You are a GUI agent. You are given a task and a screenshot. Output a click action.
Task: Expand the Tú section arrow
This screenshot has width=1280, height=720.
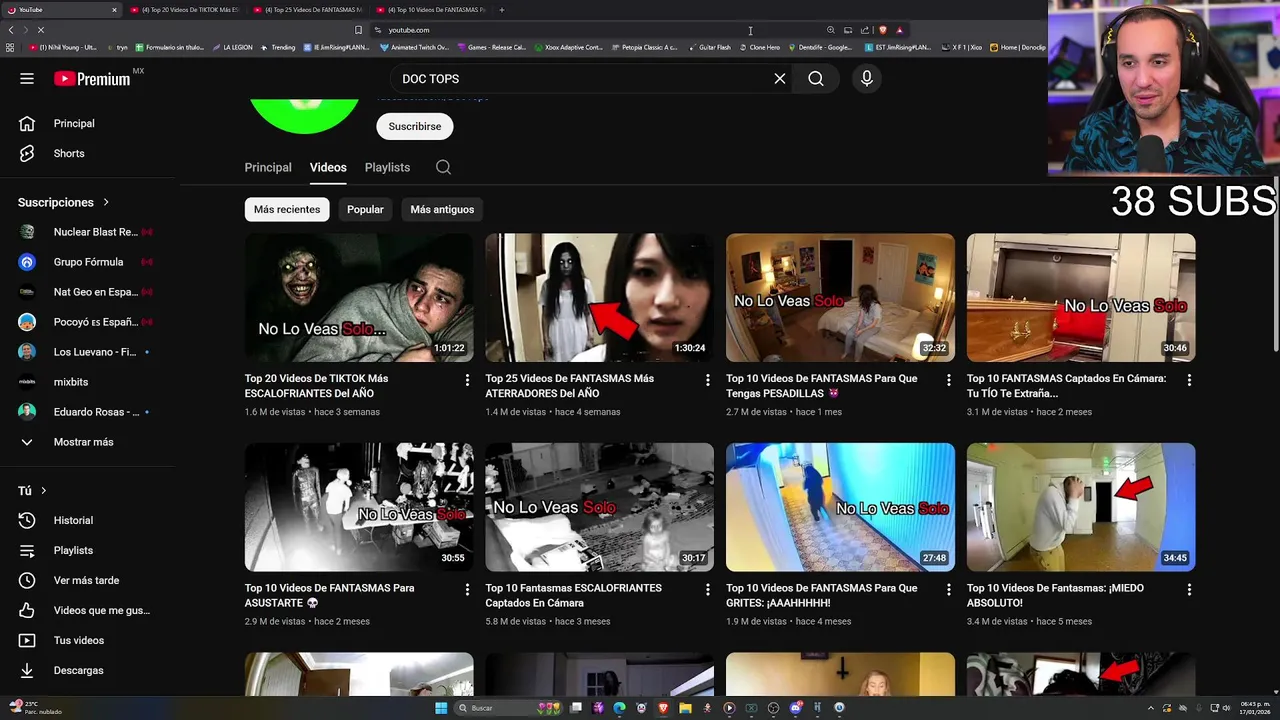(x=43, y=490)
